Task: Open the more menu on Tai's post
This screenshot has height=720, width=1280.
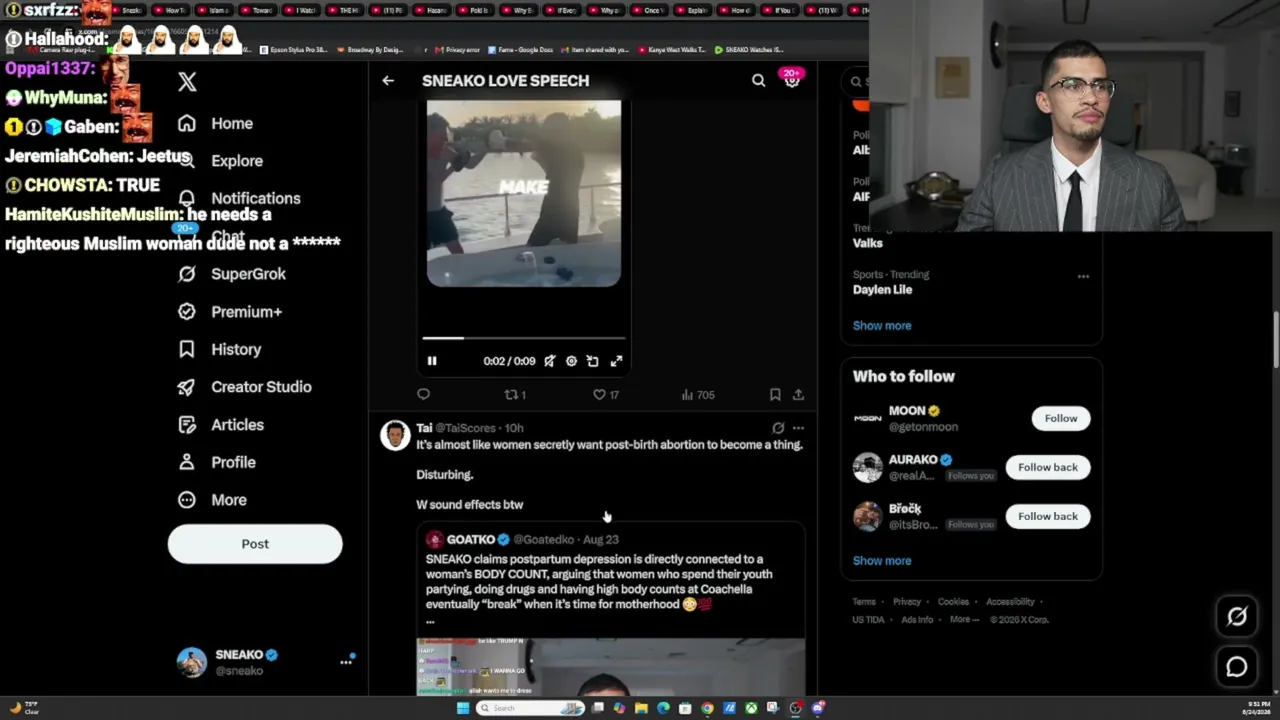Action: point(798,428)
